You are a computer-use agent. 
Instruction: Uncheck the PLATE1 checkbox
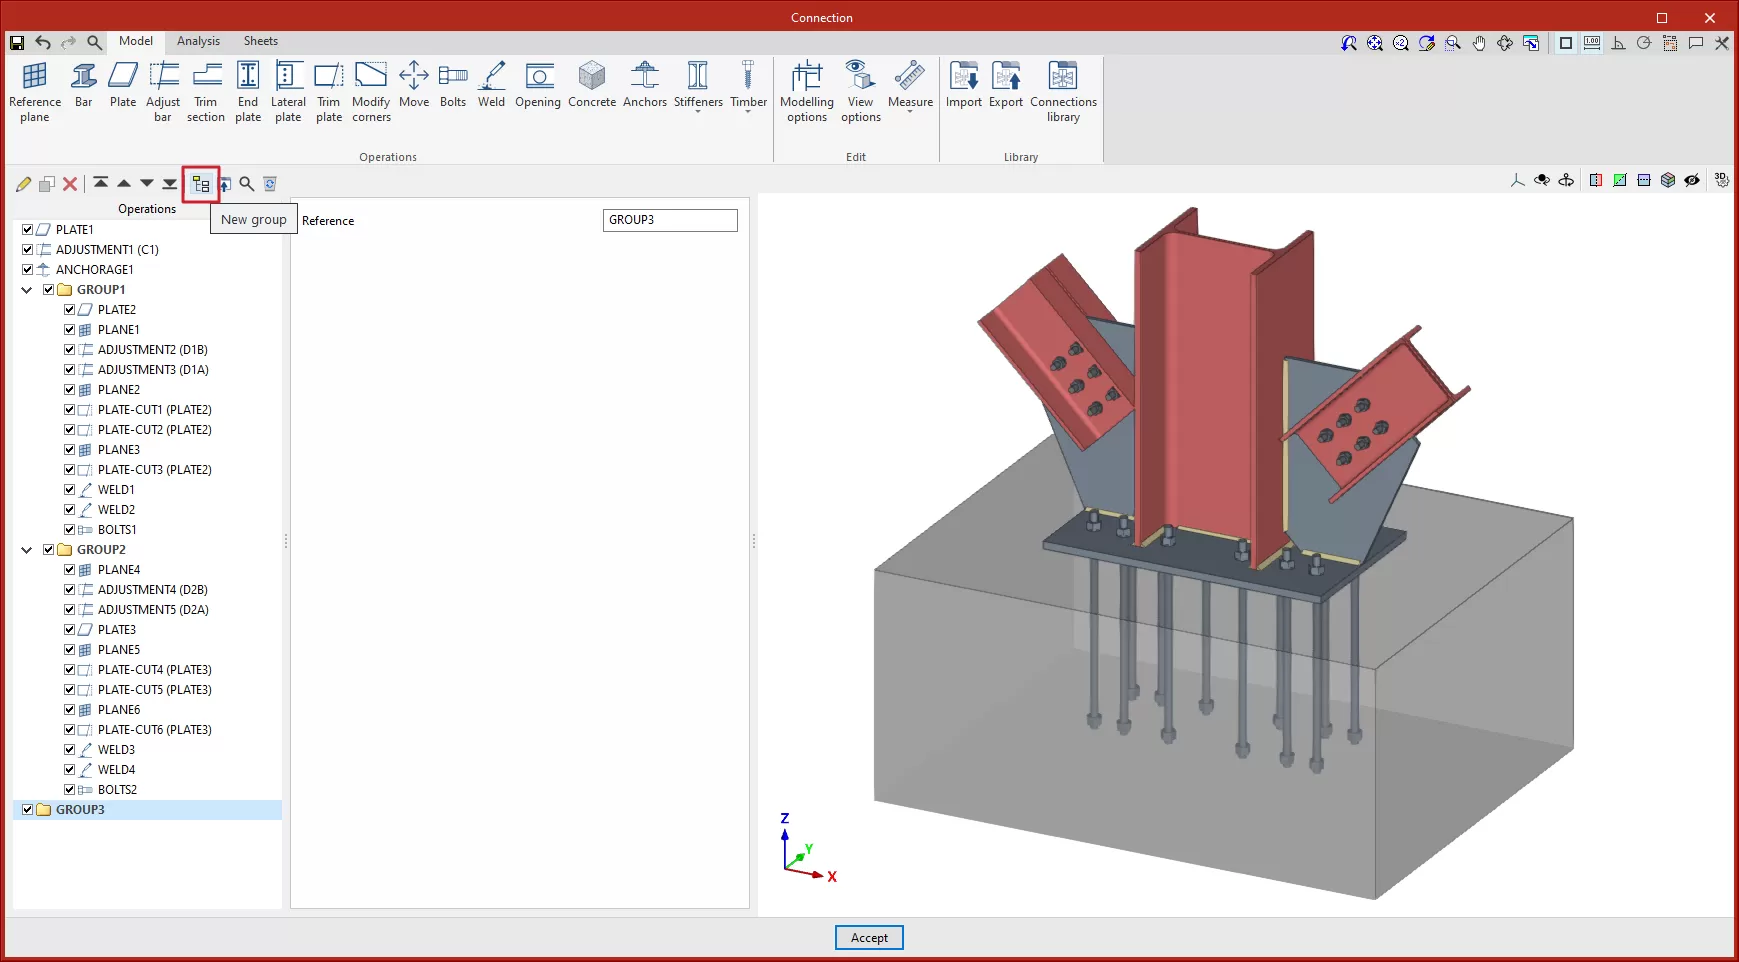[x=28, y=230]
